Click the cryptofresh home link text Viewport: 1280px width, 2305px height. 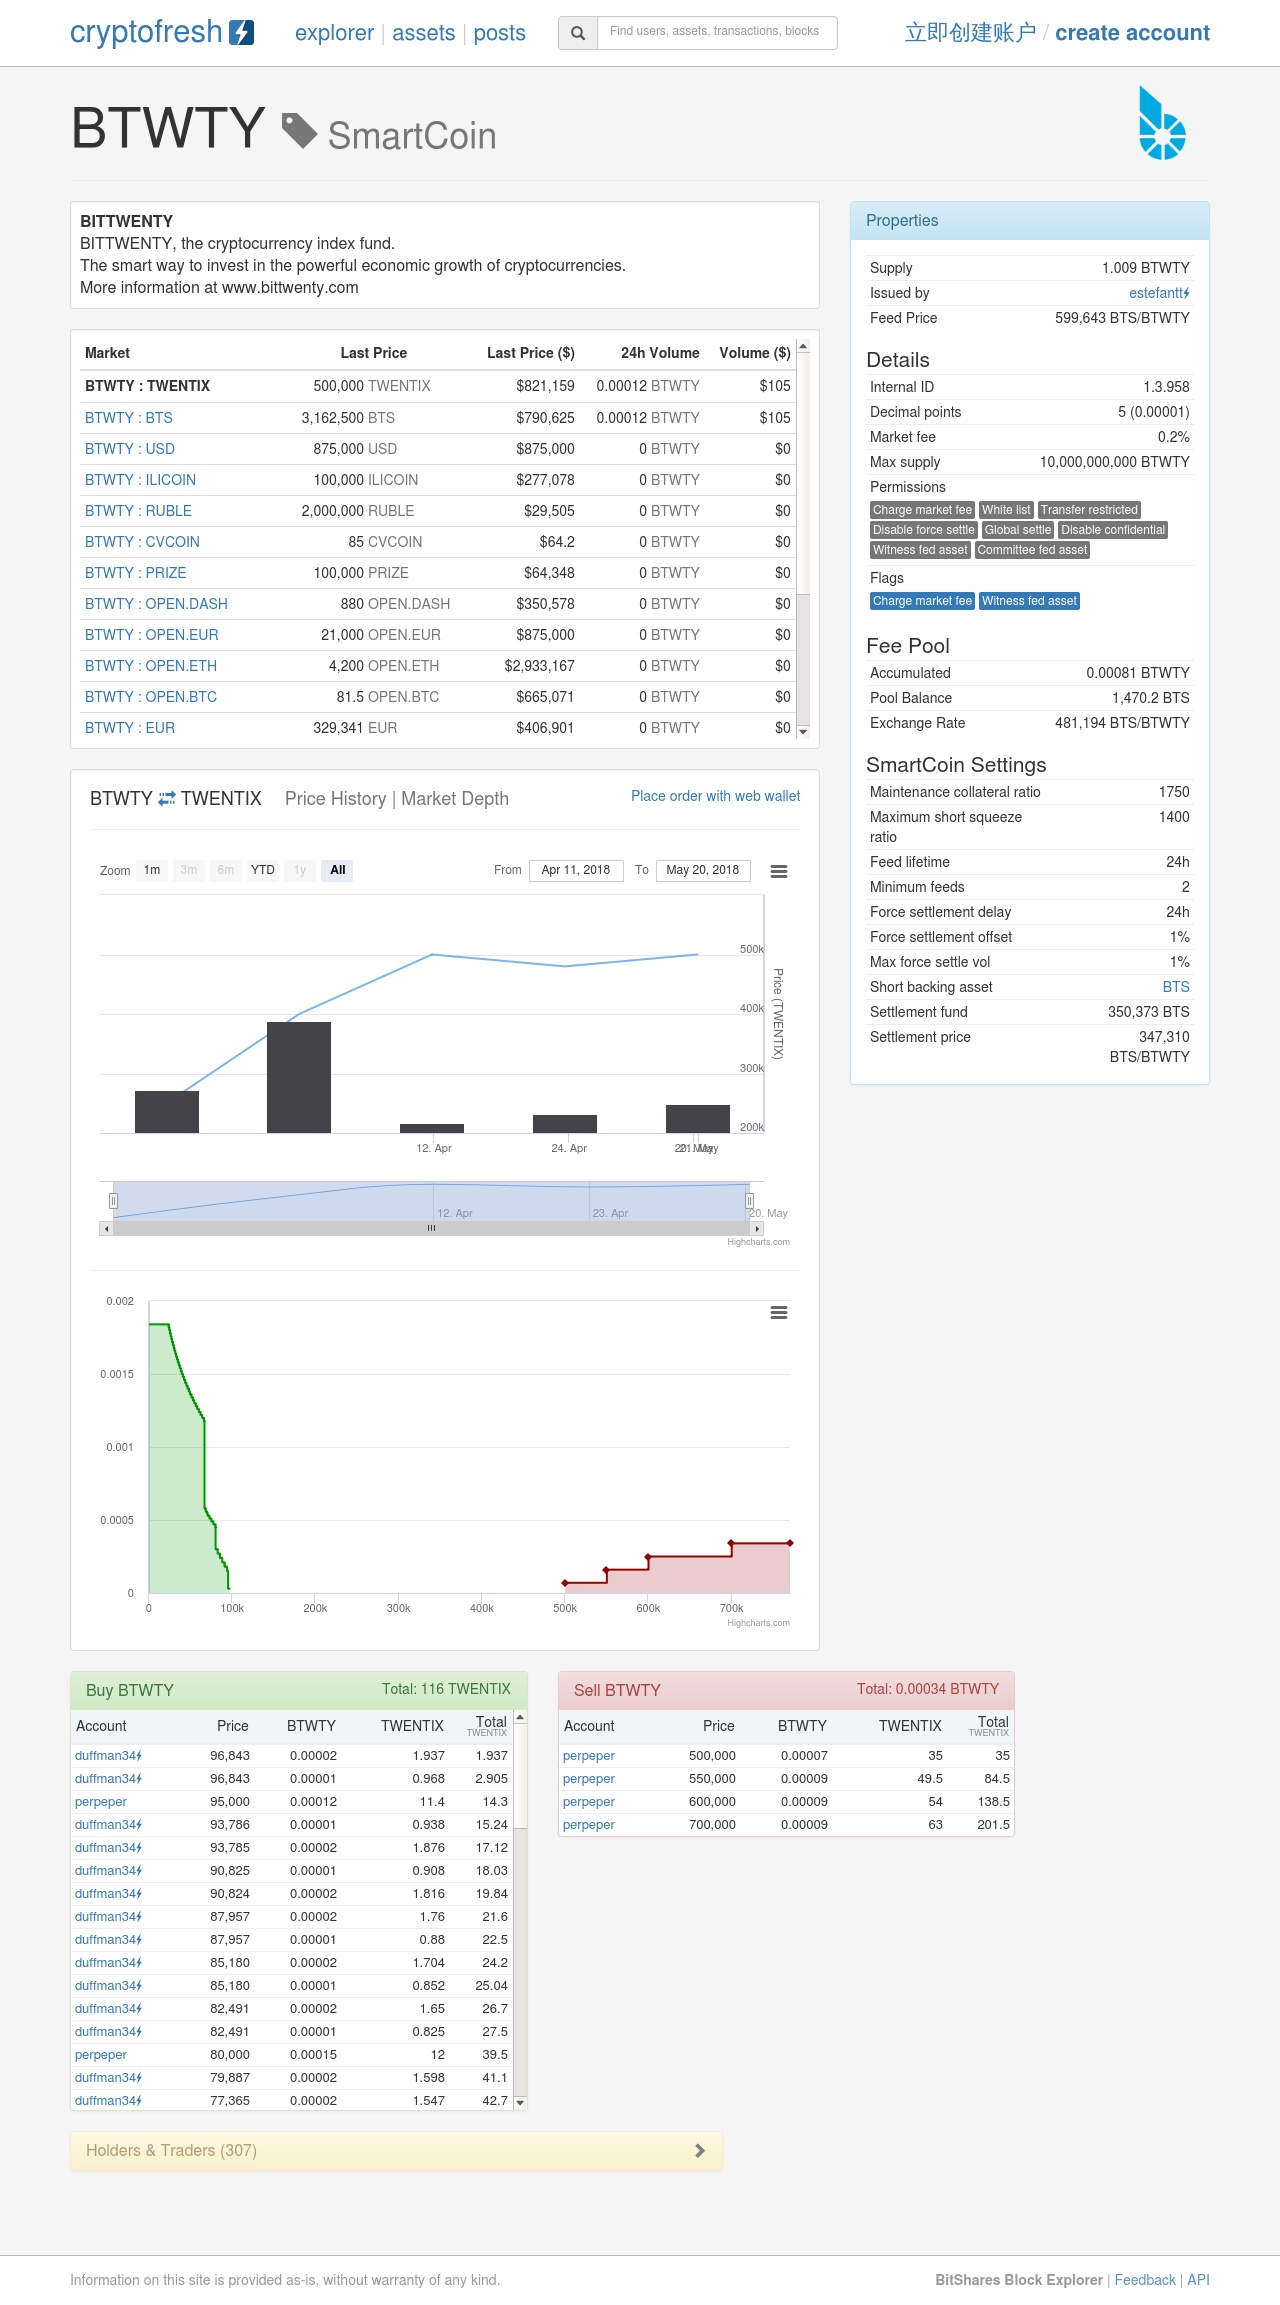(146, 32)
